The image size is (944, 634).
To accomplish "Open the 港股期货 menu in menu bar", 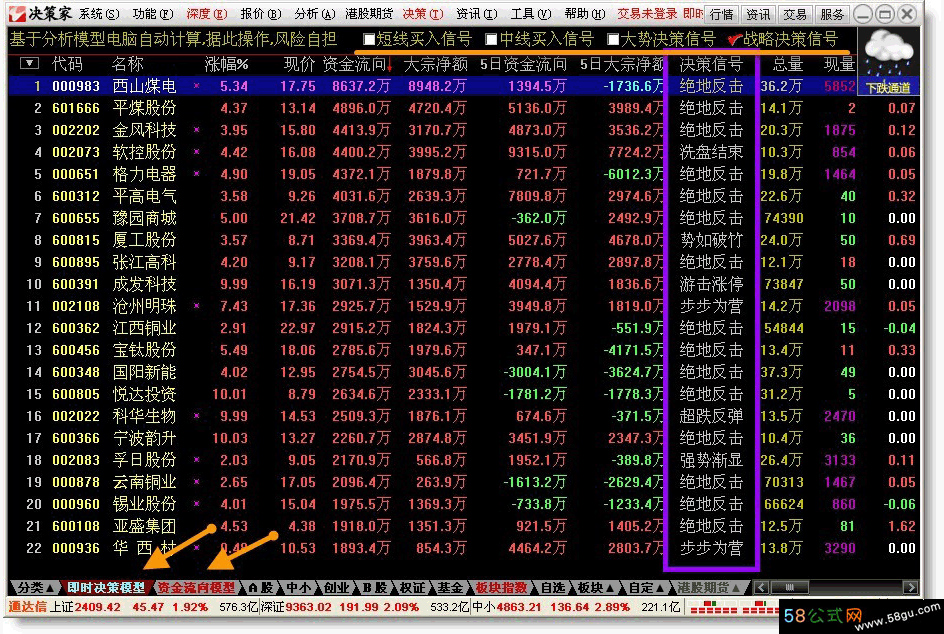I will pyautogui.click(x=369, y=13).
